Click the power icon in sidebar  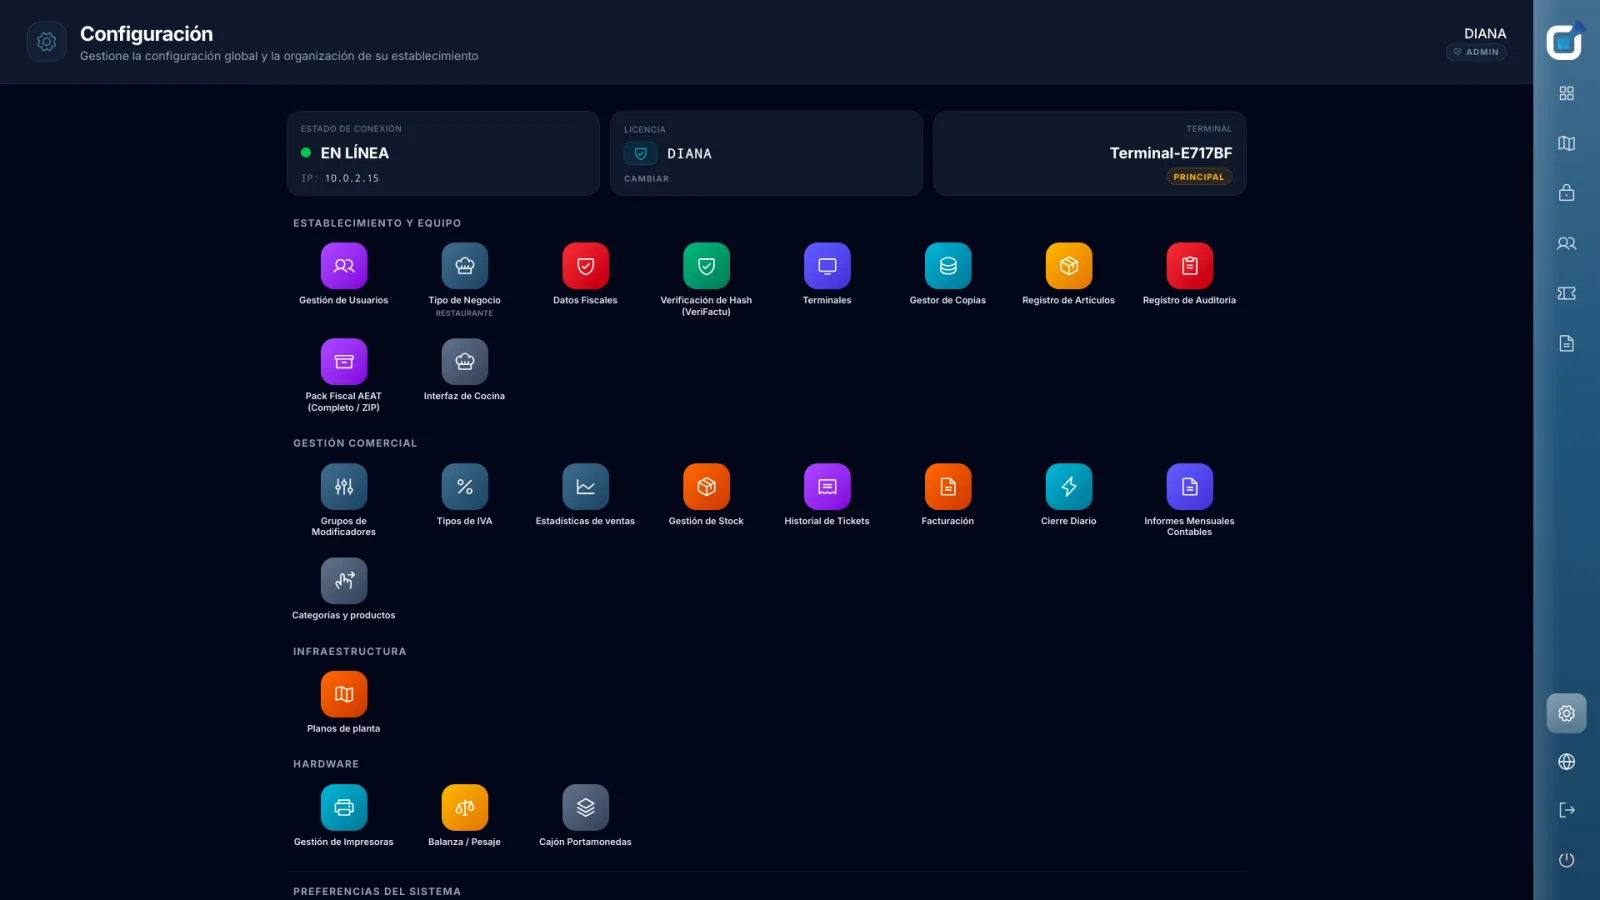coord(1567,860)
